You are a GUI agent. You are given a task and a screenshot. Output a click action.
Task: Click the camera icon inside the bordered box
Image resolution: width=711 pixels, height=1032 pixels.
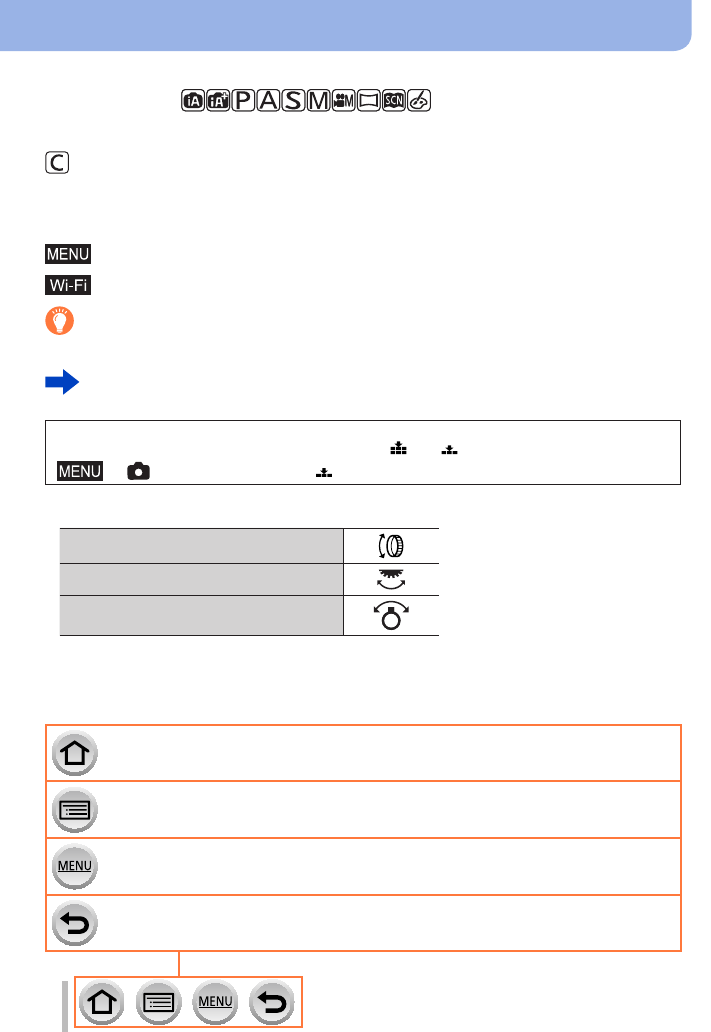pos(136,470)
